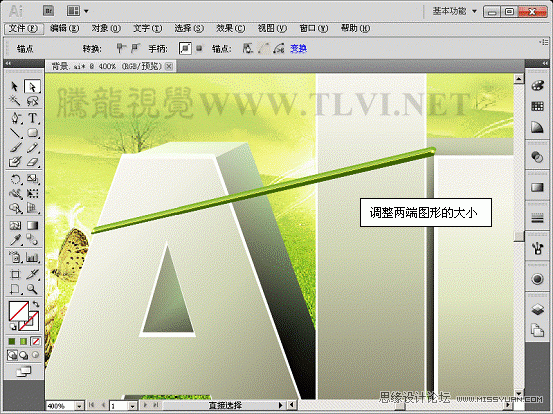553x414 pixels.
Task: Set paint mode to None
Action: point(36,341)
